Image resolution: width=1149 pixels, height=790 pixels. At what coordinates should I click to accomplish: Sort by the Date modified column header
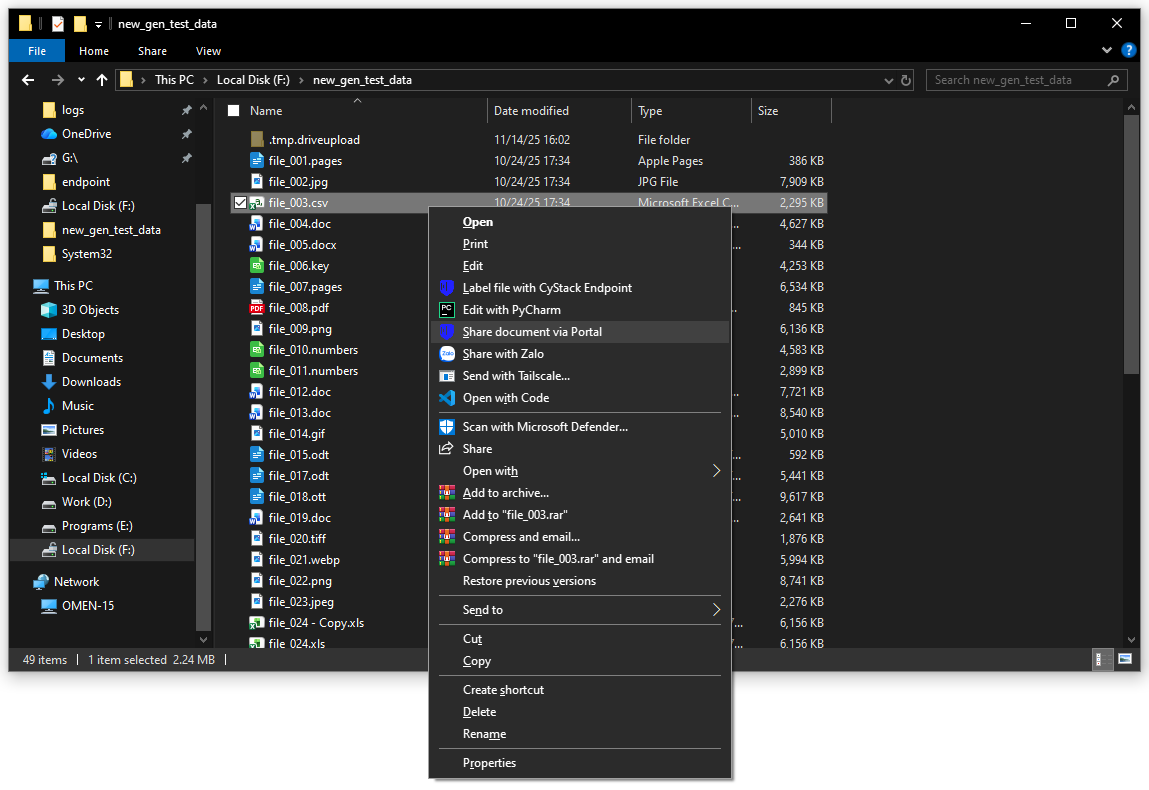558,111
